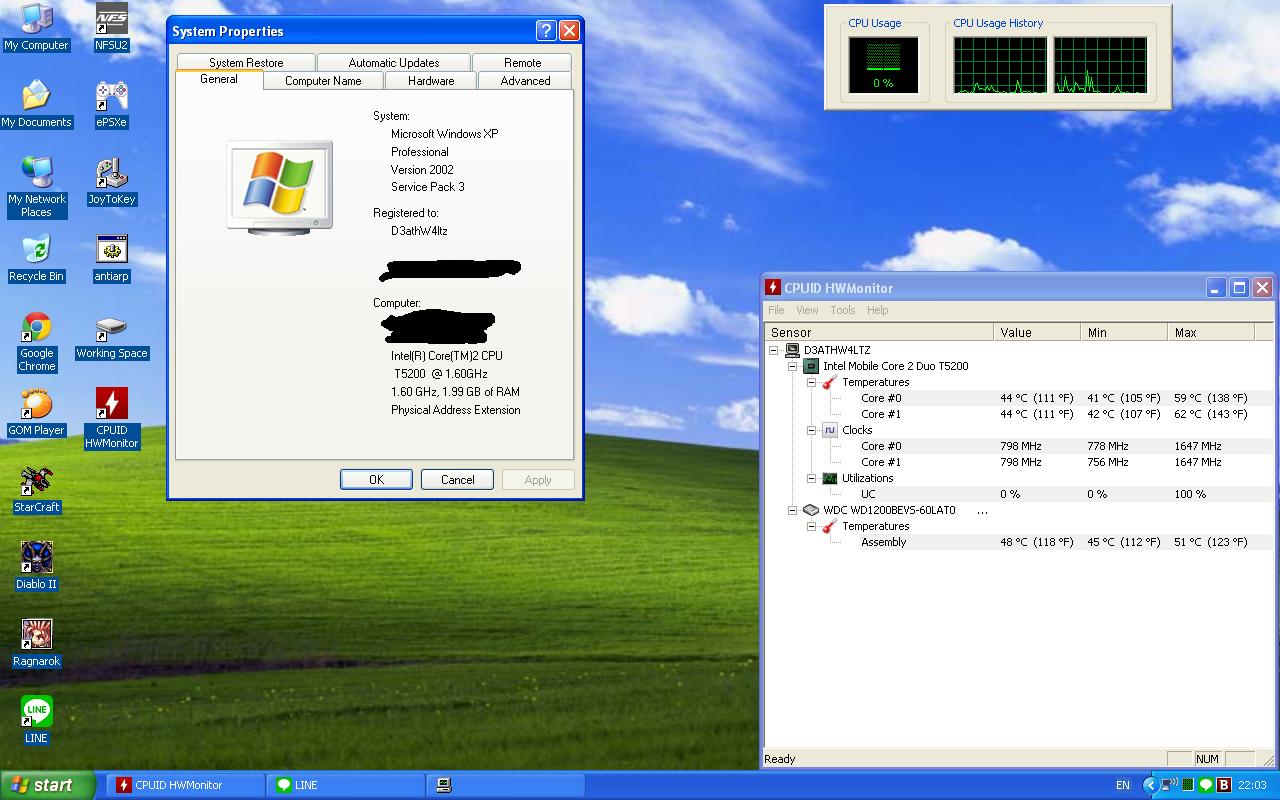Open My Documents folder icon
Image resolution: width=1280 pixels, height=800 pixels.
point(36,104)
